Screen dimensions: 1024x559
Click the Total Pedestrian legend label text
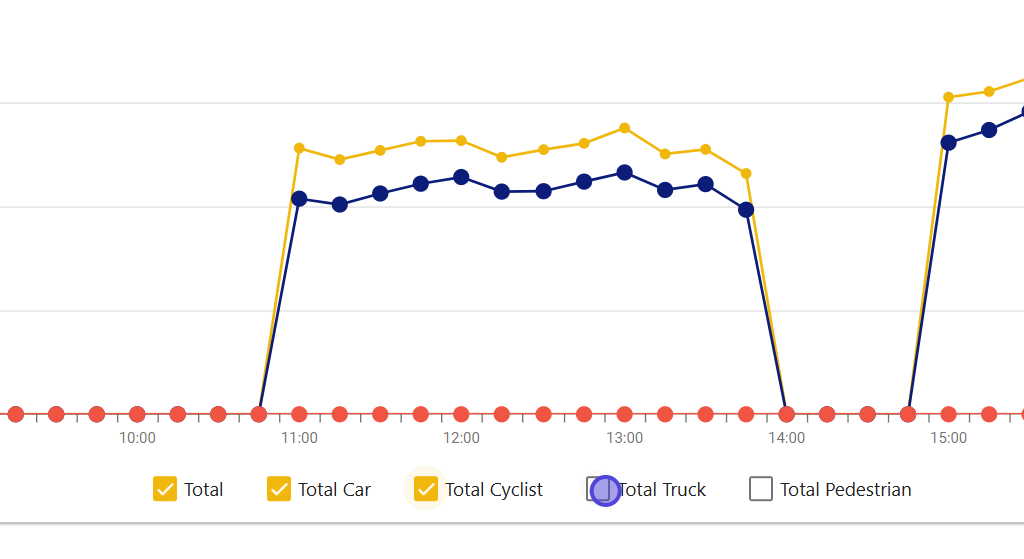pyautogui.click(x=845, y=489)
